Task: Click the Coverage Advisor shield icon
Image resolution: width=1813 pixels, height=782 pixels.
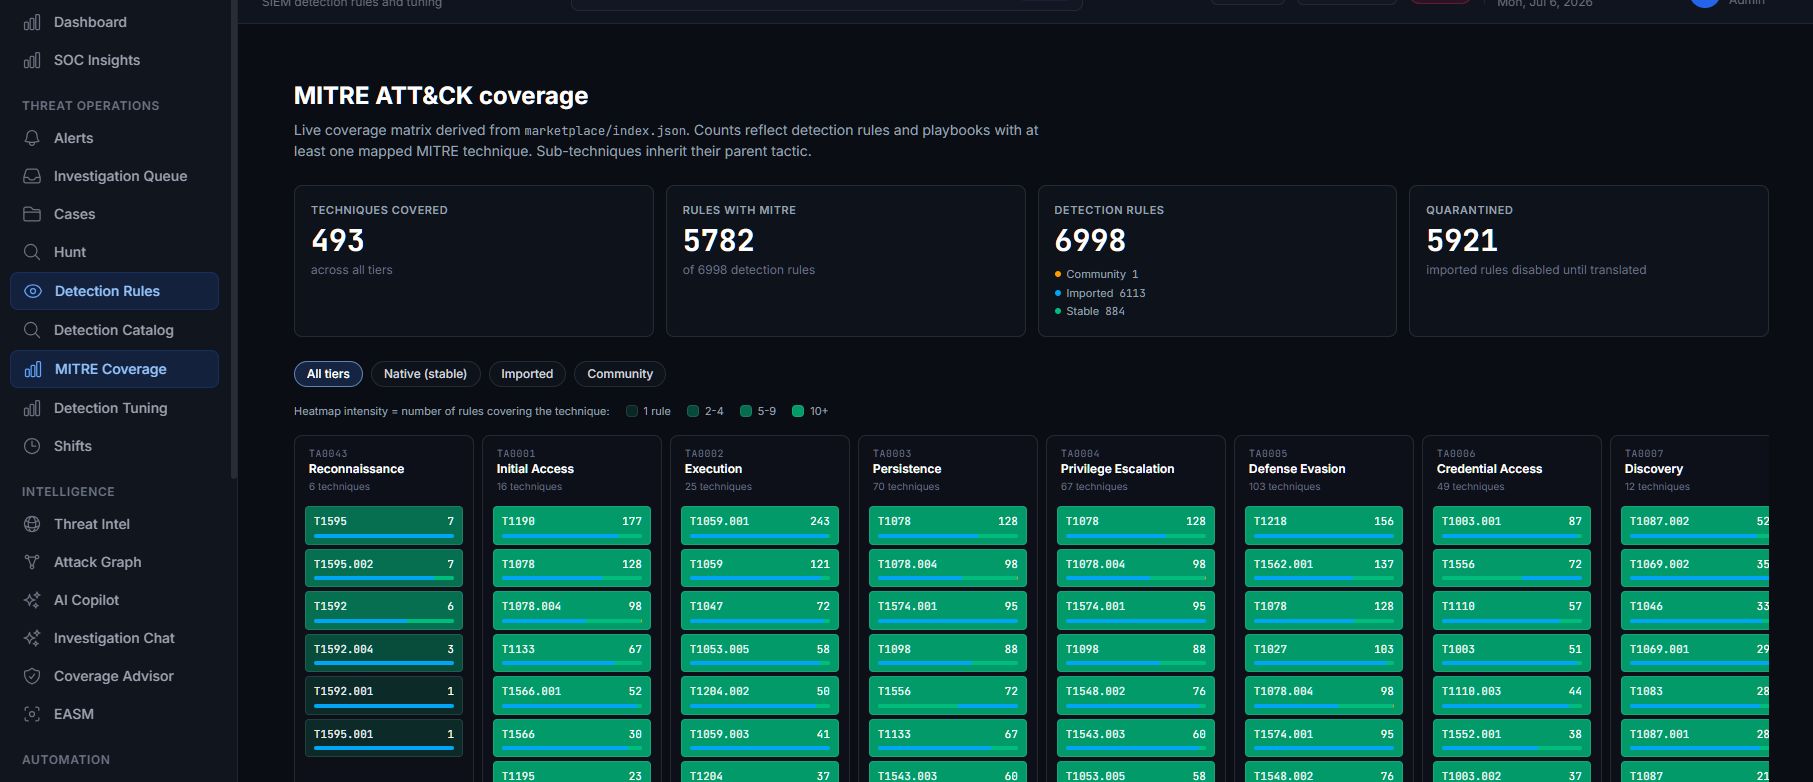Action: (x=32, y=676)
